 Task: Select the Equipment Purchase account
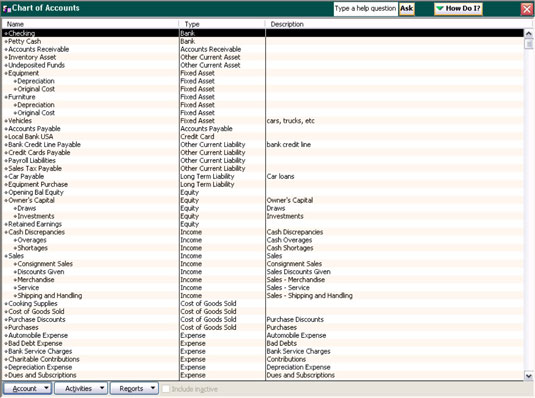click(38, 184)
